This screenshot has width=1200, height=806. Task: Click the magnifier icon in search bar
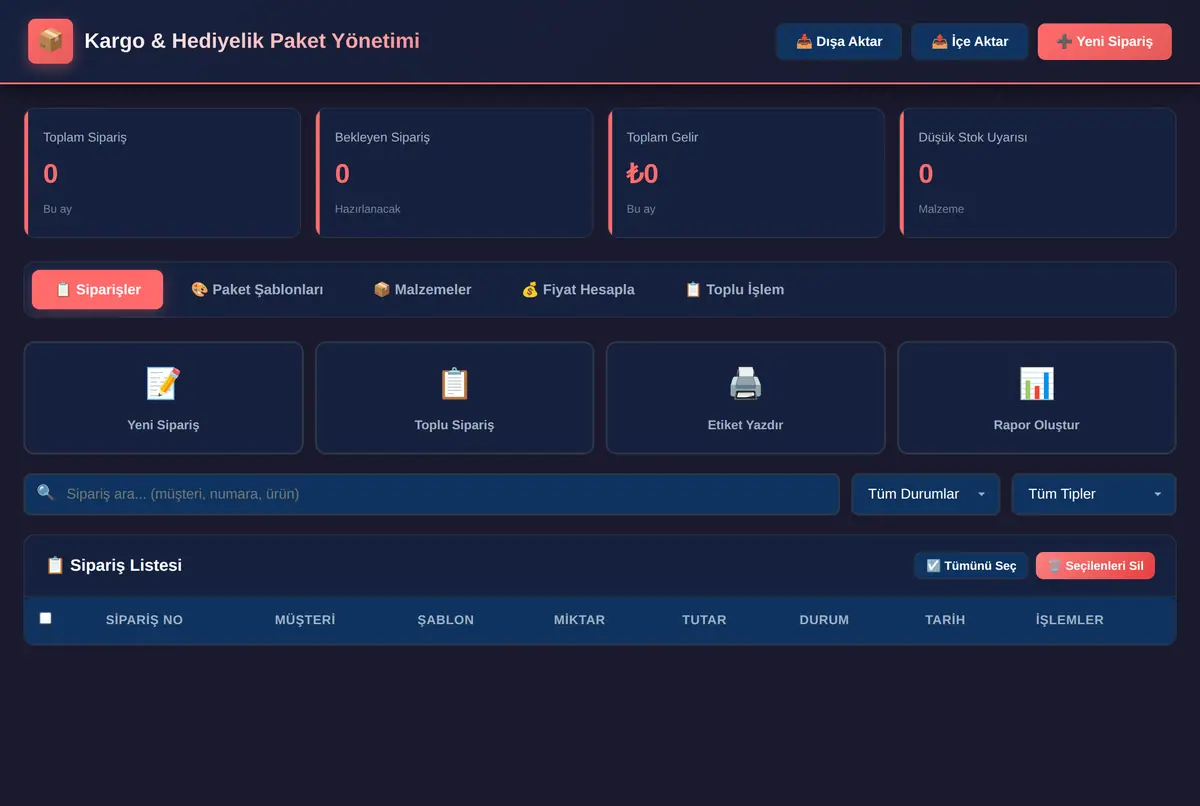(x=45, y=493)
